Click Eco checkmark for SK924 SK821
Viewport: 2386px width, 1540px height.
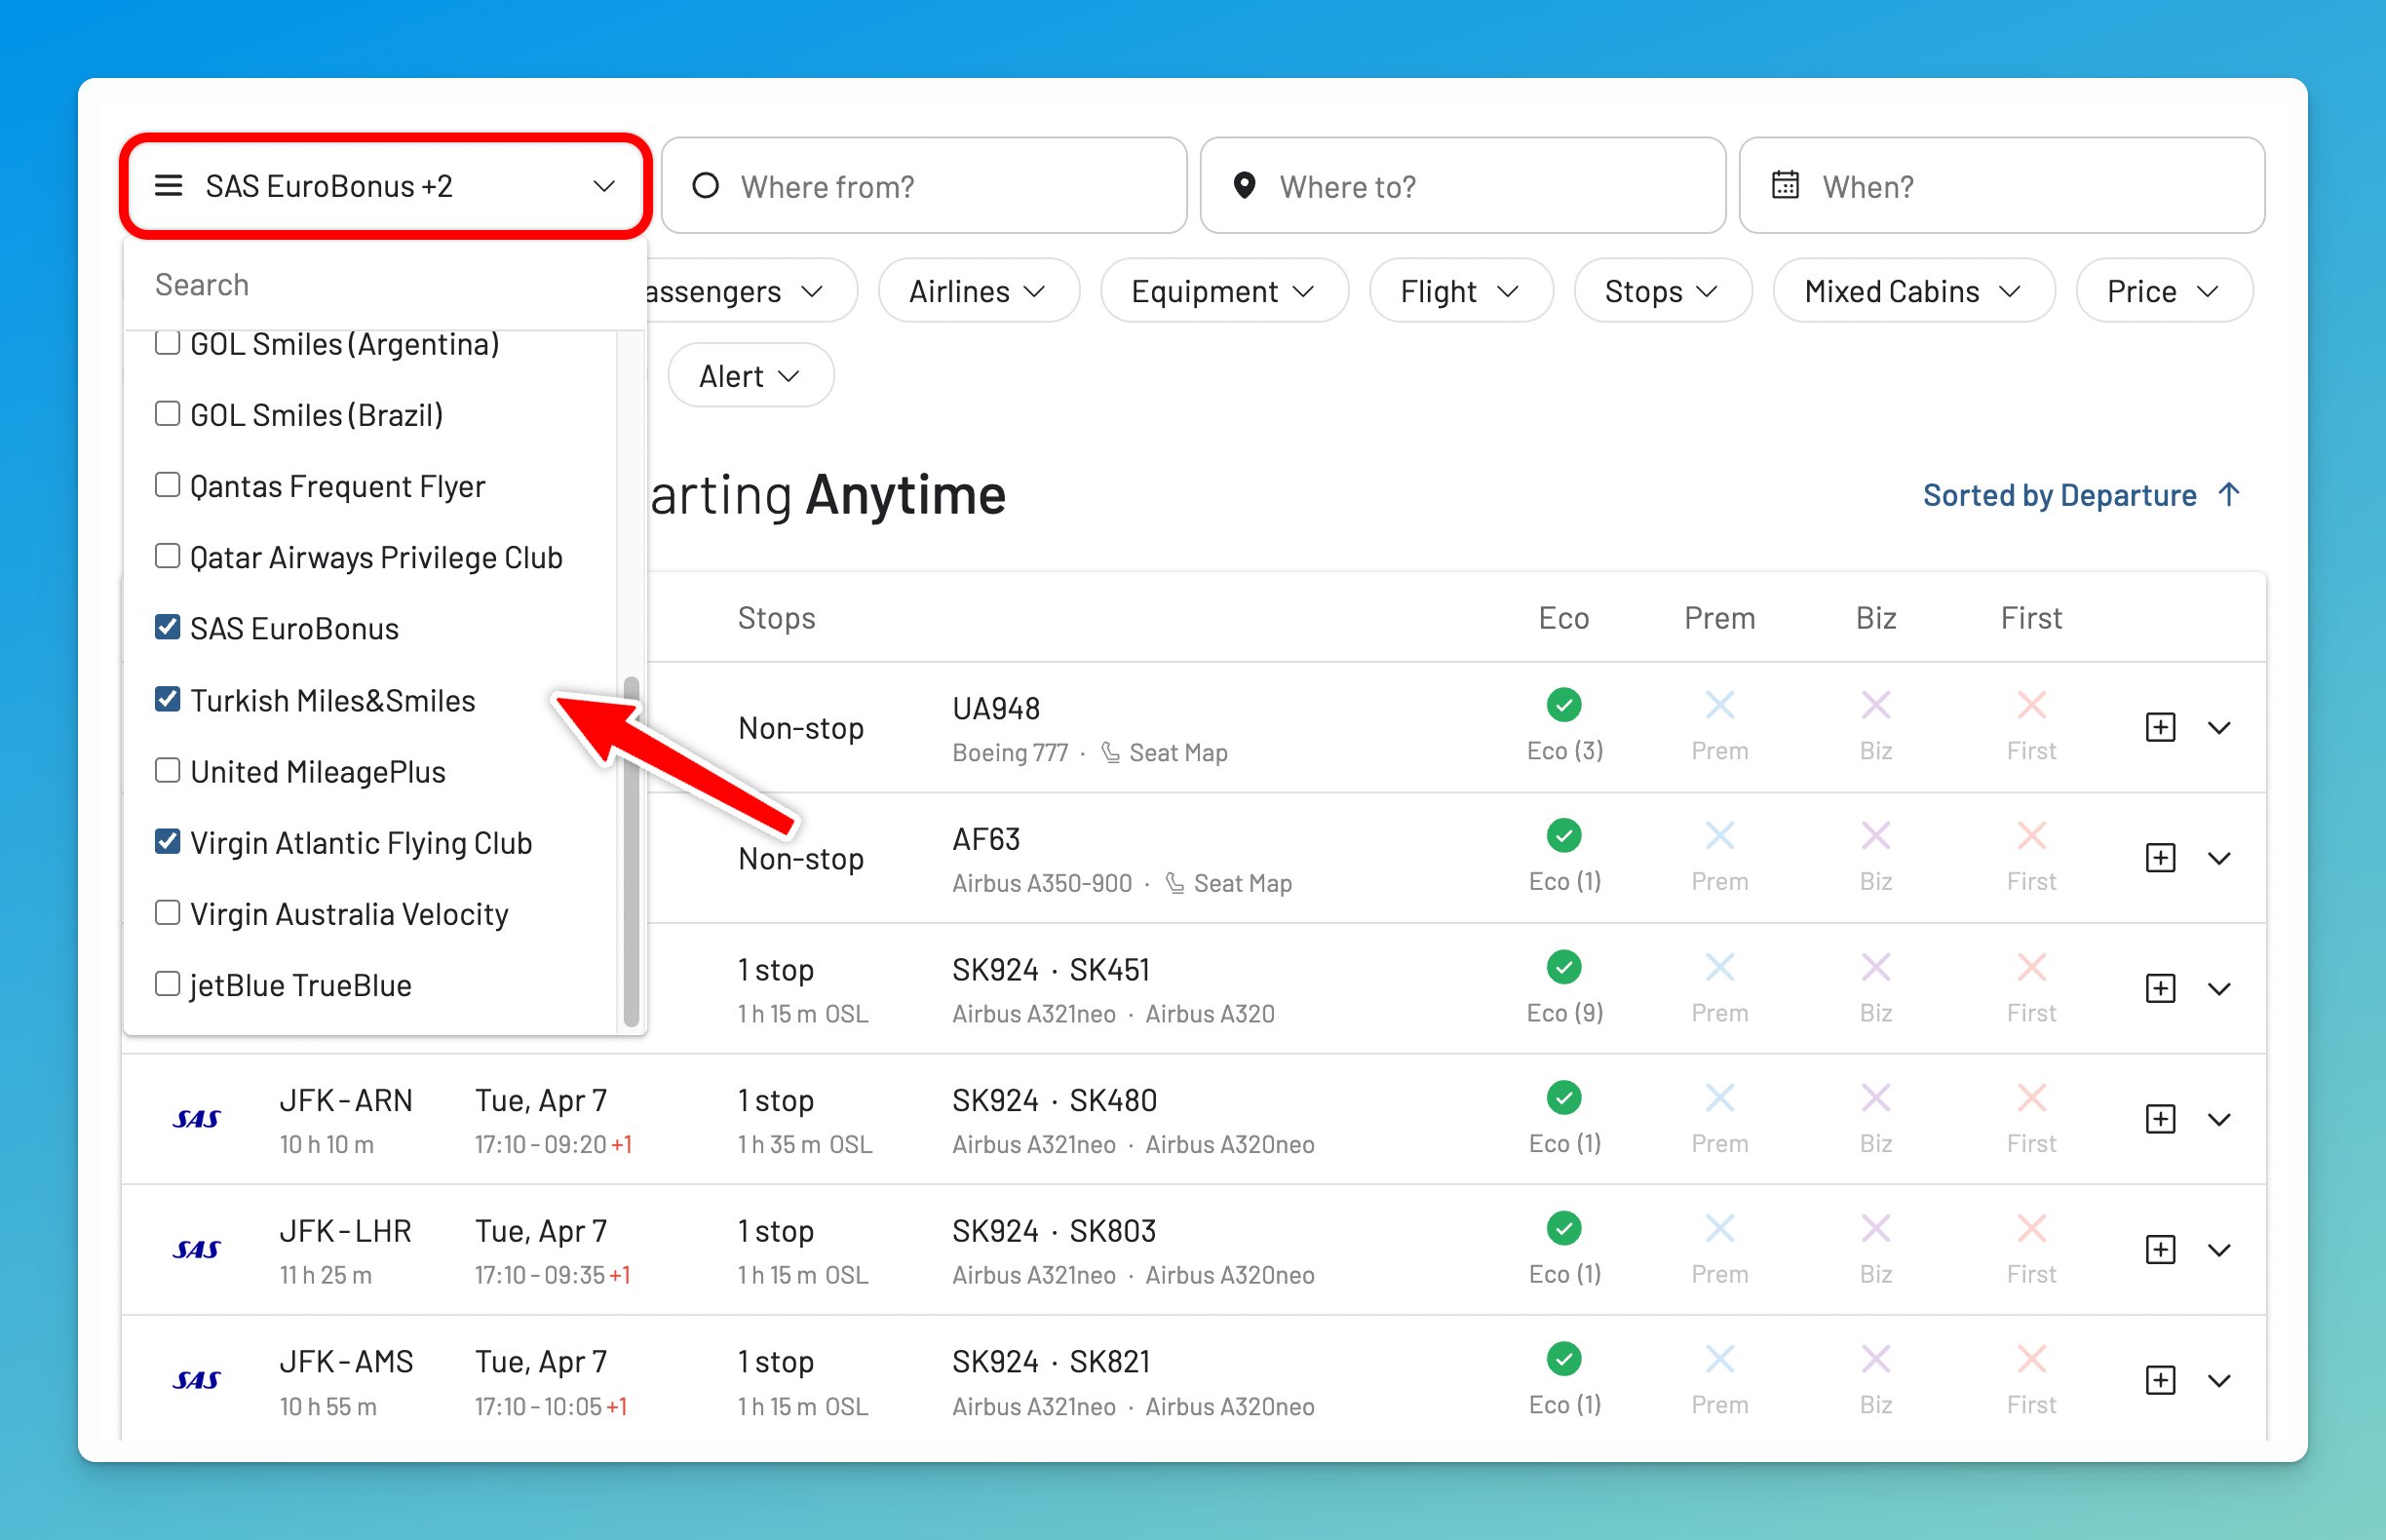click(x=1563, y=1359)
